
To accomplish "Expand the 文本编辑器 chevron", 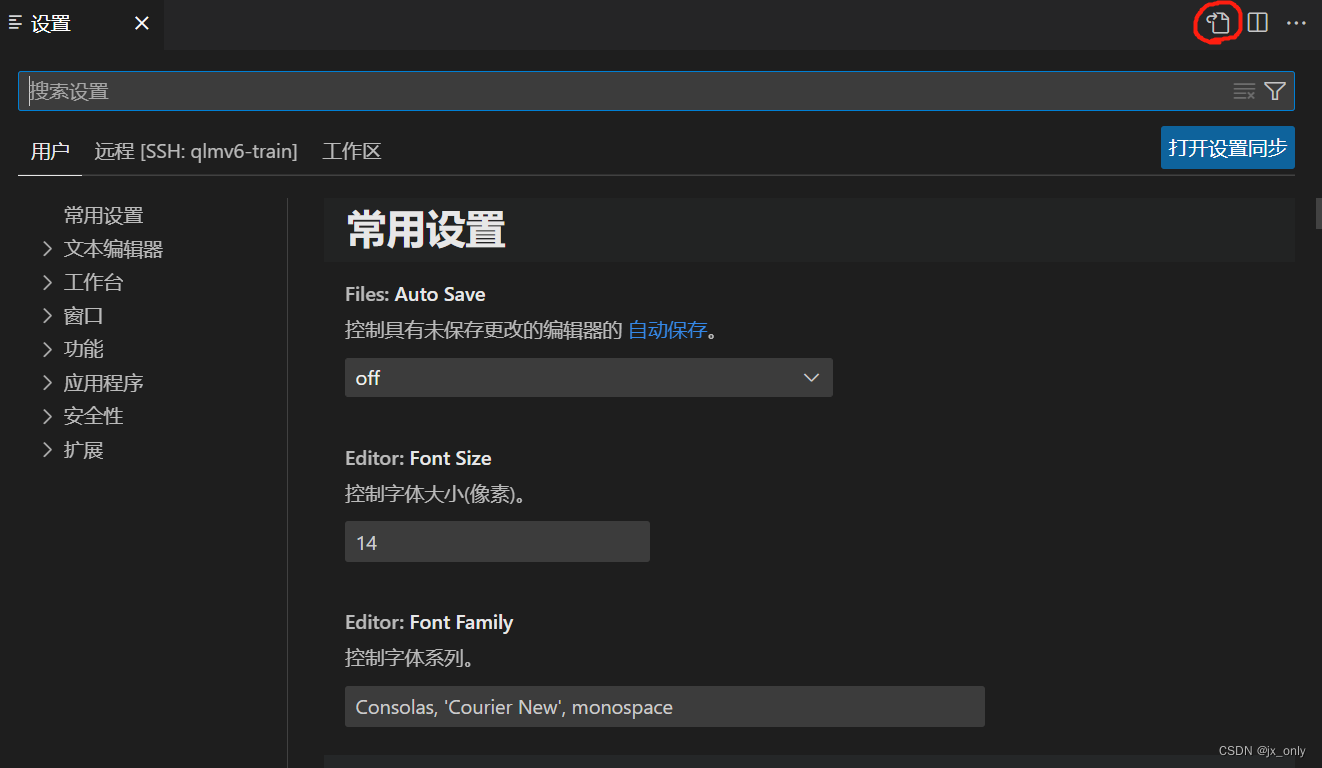I will coord(47,249).
